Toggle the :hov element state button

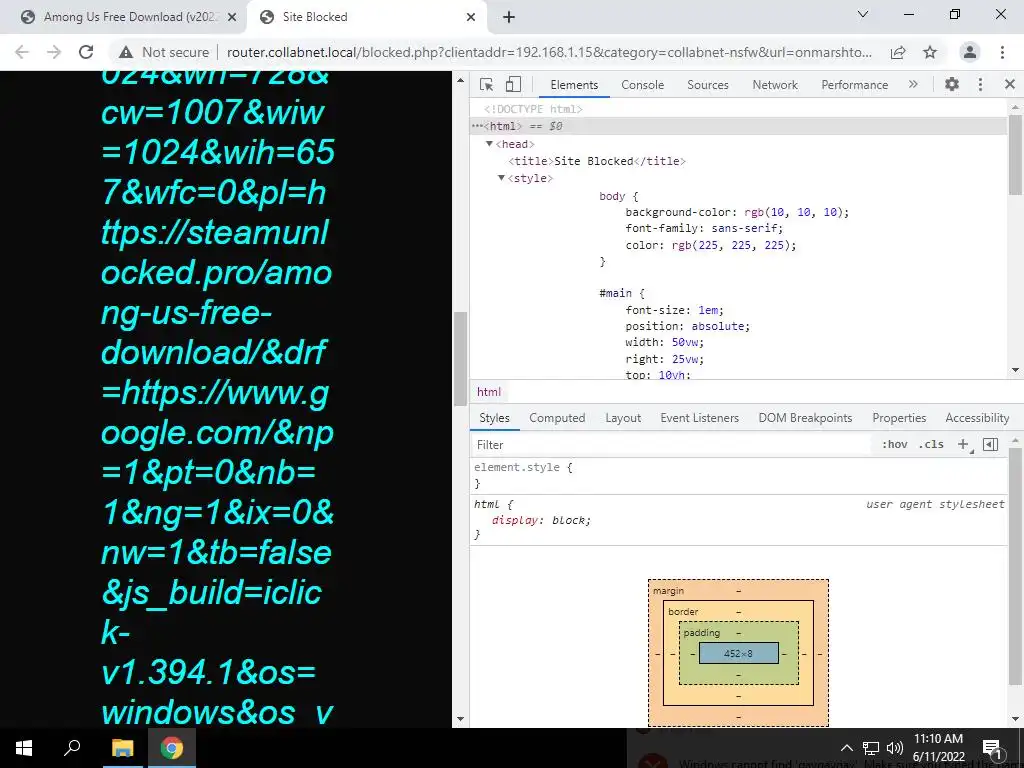tap(895, 445)
